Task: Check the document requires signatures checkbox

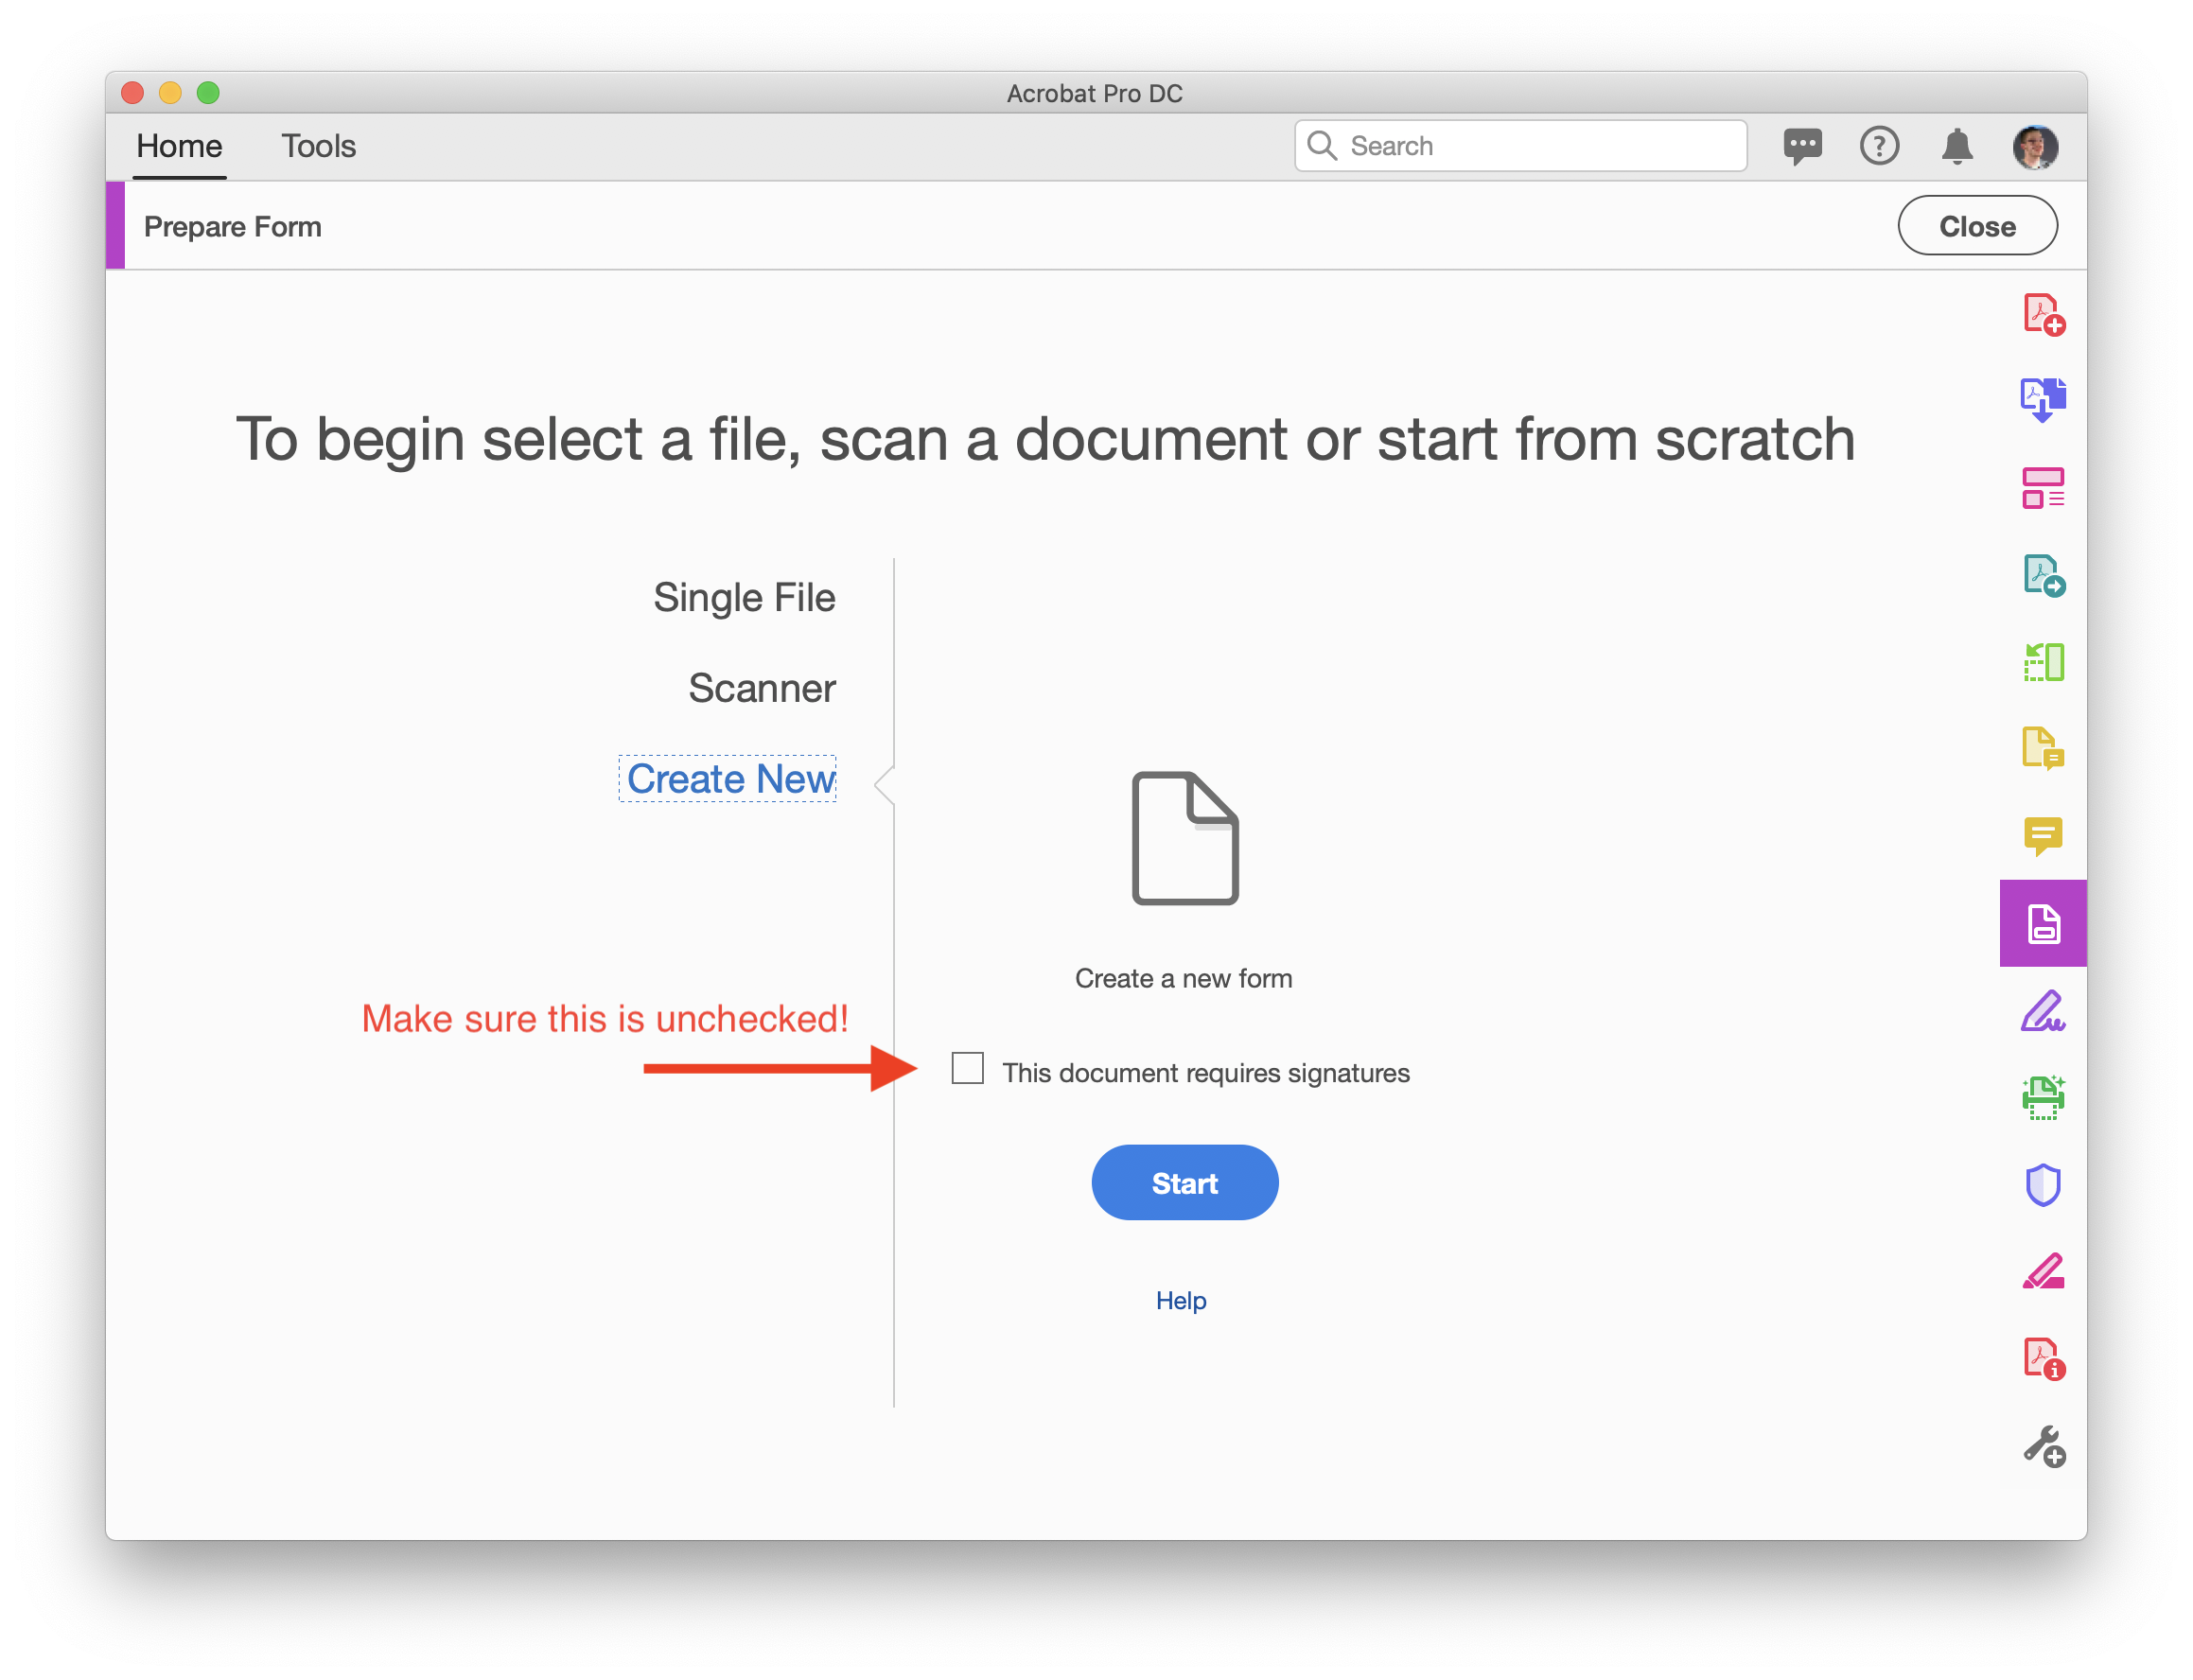Action: pos(967,1069)
